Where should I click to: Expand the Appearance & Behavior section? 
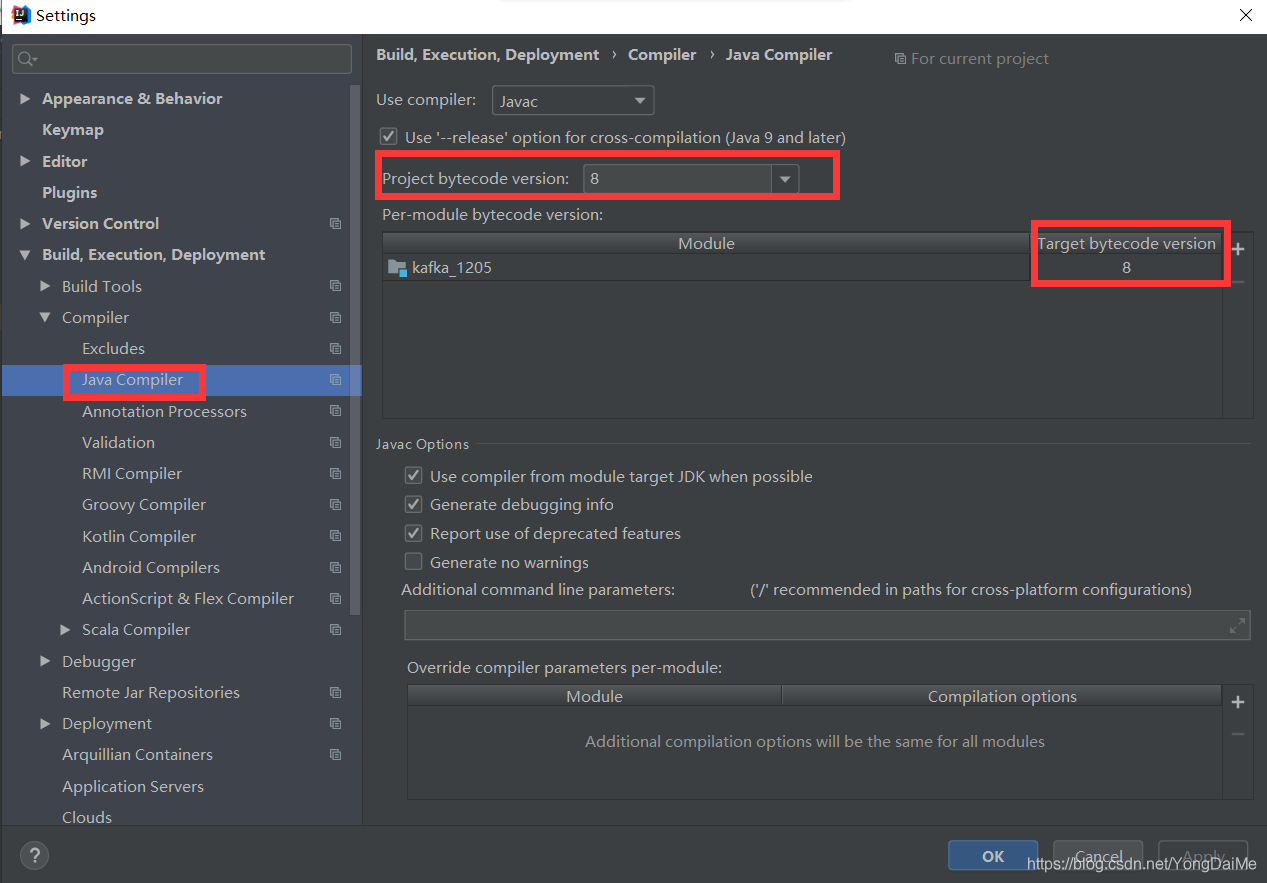point(25,98)
